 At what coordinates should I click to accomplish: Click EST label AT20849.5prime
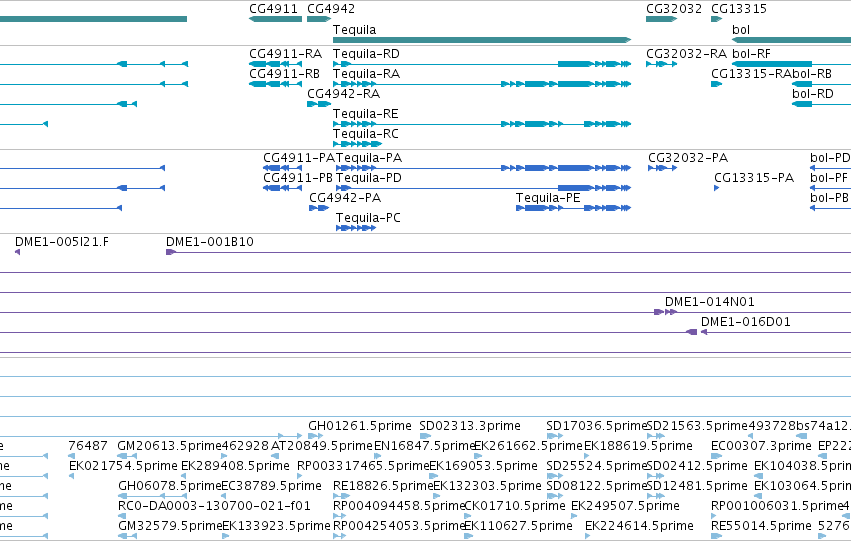pyautogui.click(x=322, y=446)
